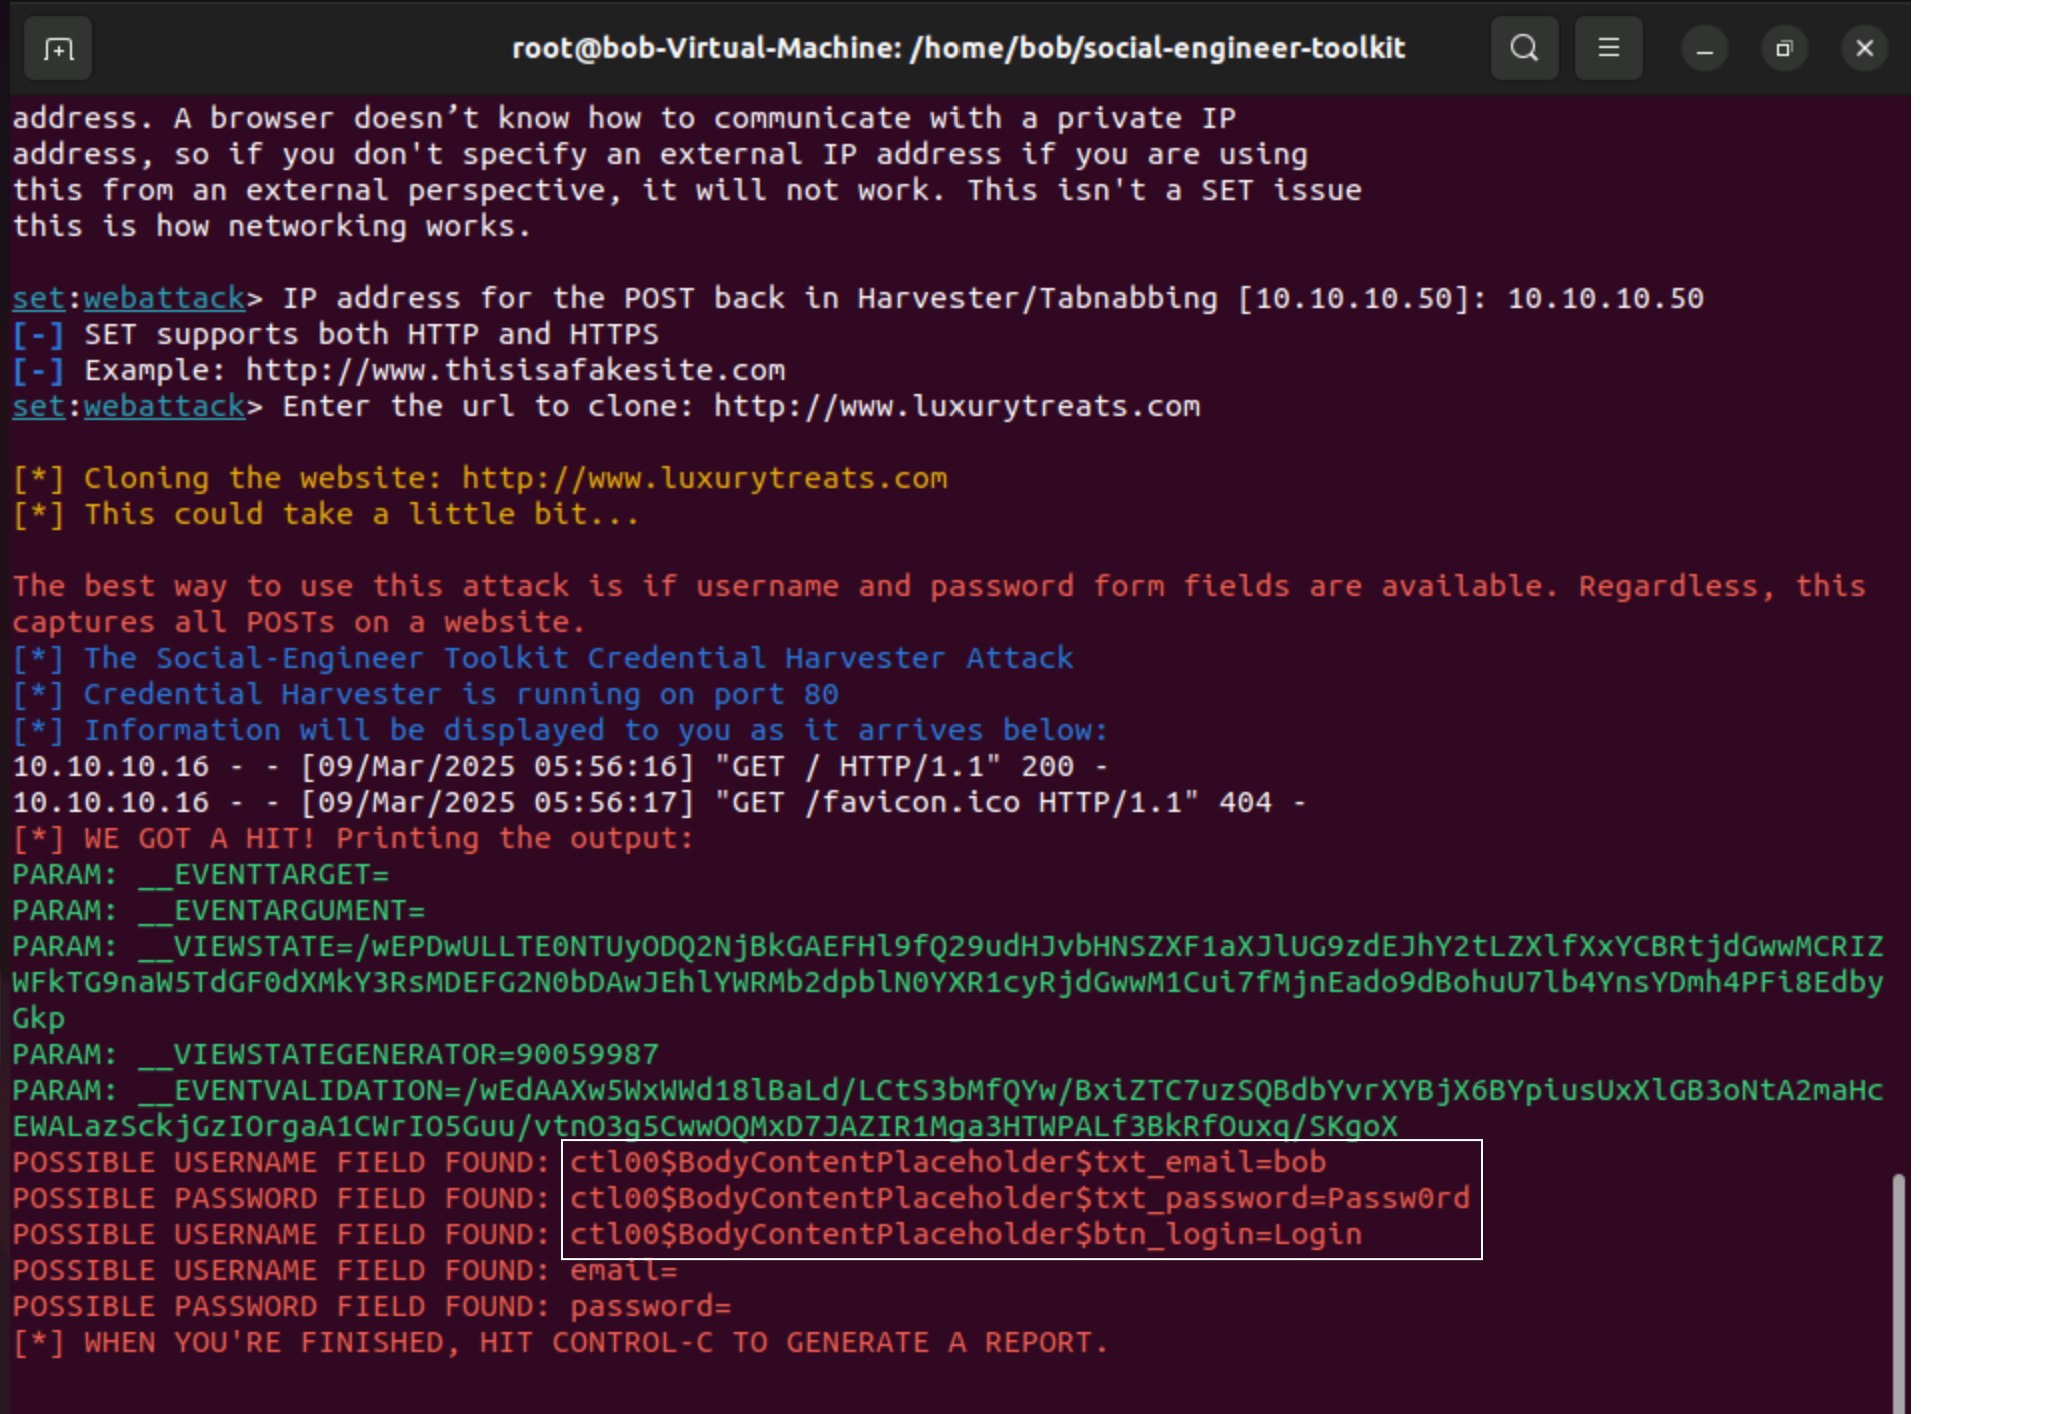2060x1414 pixels.
Task: Click the 'password=' field line
Action: tap(372, 1306)
